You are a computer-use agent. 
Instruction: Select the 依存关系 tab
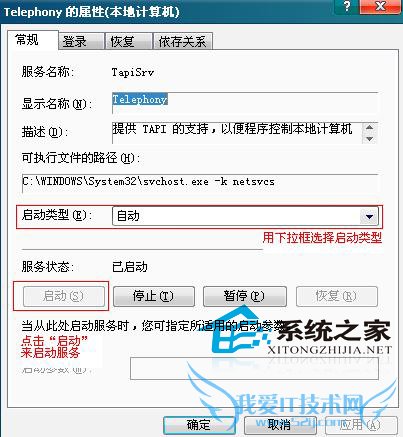pyautogui.click(x=182, y=42)
